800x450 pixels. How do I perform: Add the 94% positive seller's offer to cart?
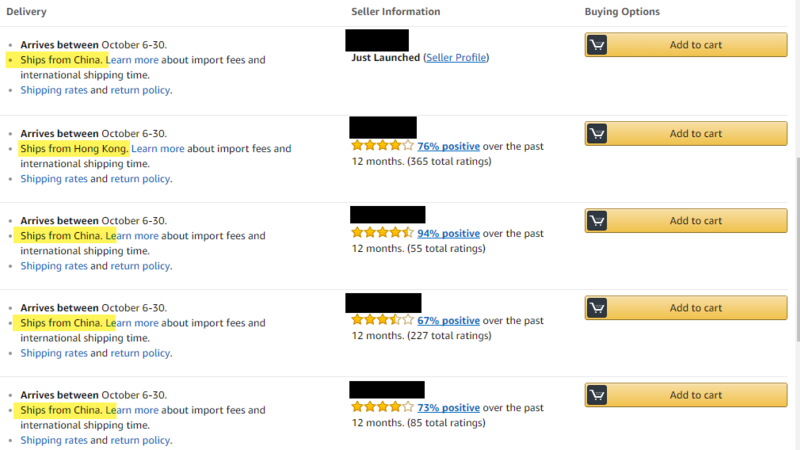696,221
